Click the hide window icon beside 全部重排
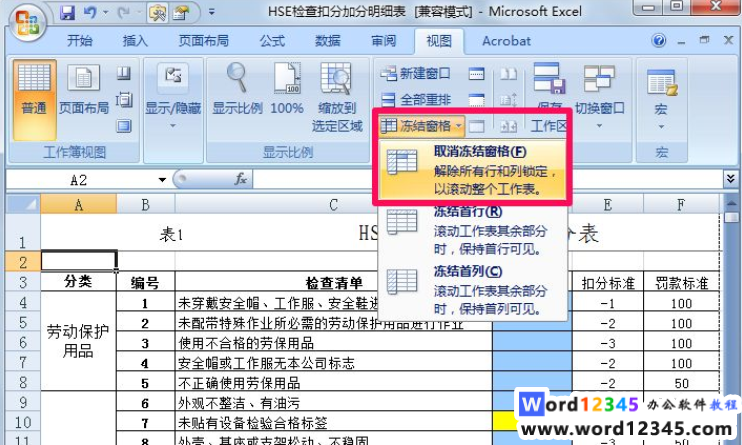 [x=477, y=100]
